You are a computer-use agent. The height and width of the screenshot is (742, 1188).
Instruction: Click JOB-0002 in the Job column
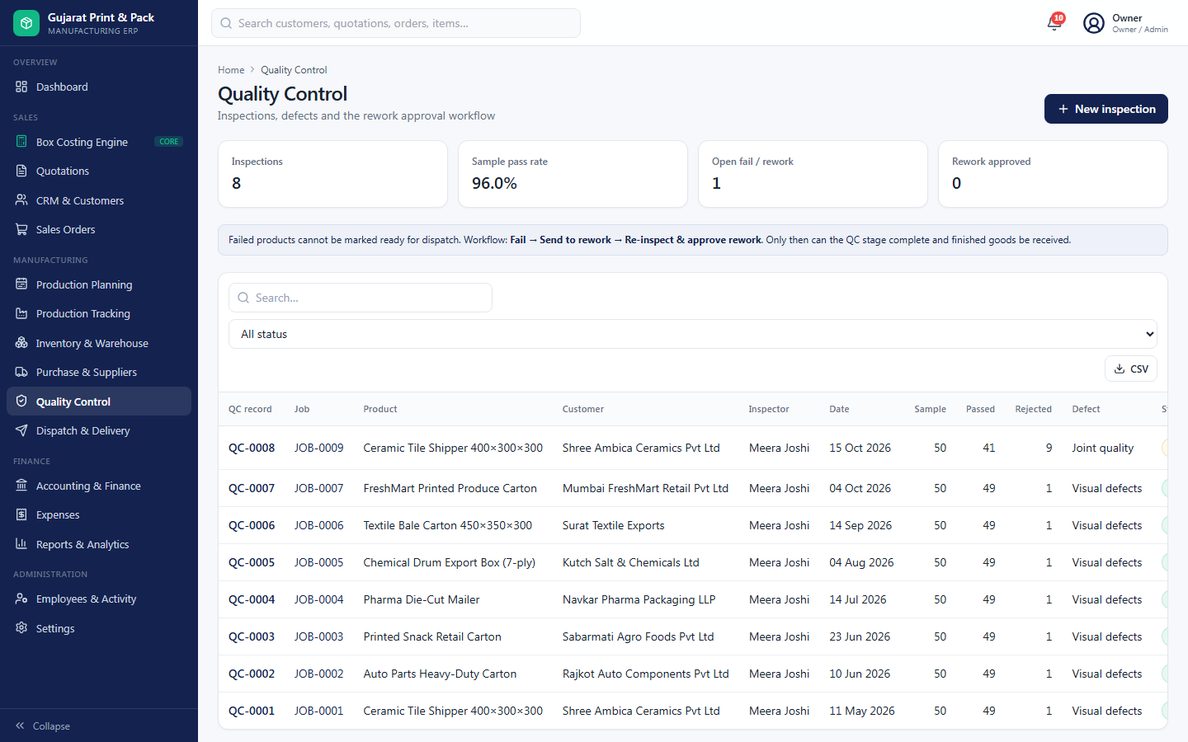pos(319,674)
